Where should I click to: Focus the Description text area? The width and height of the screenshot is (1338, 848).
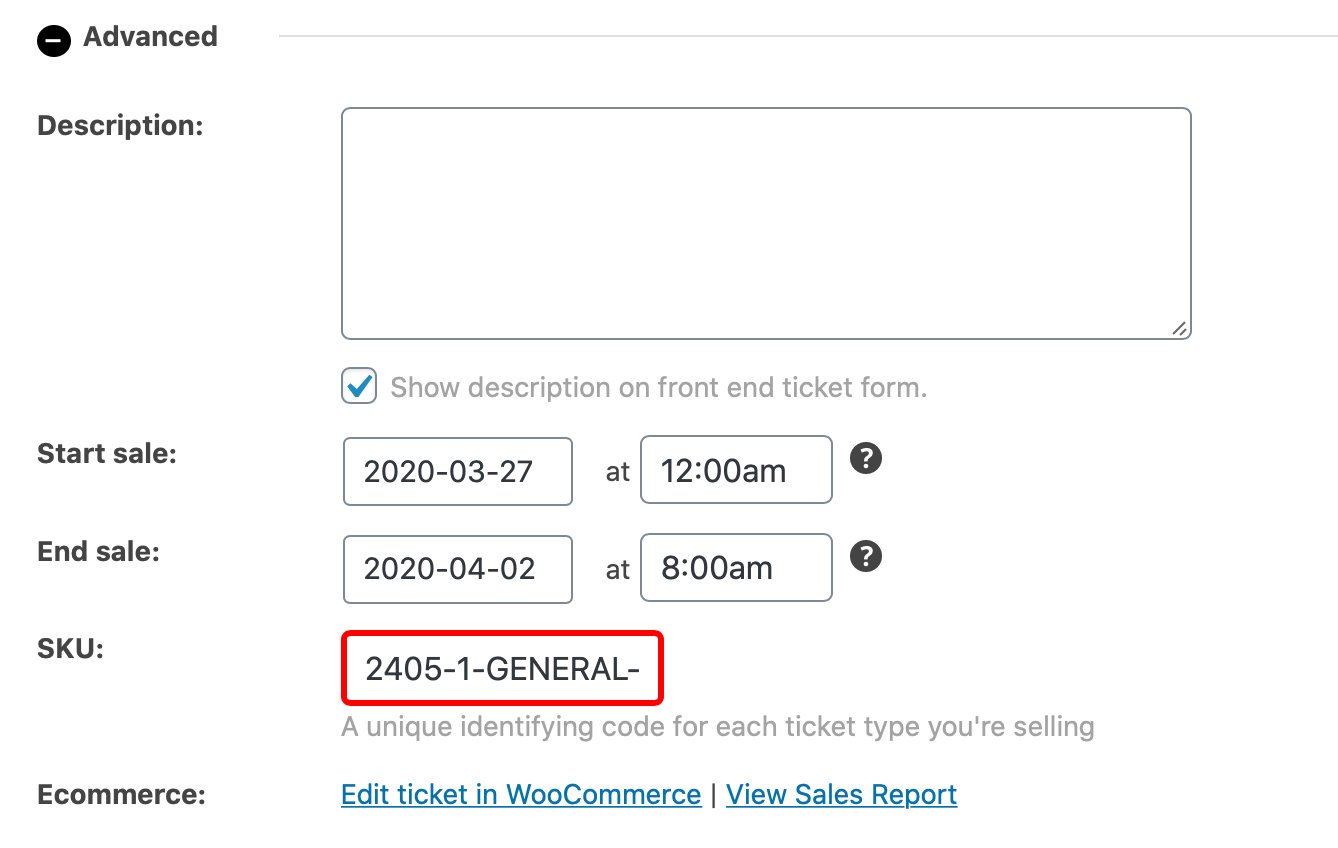pyautogui.click(x=765, y=223)
